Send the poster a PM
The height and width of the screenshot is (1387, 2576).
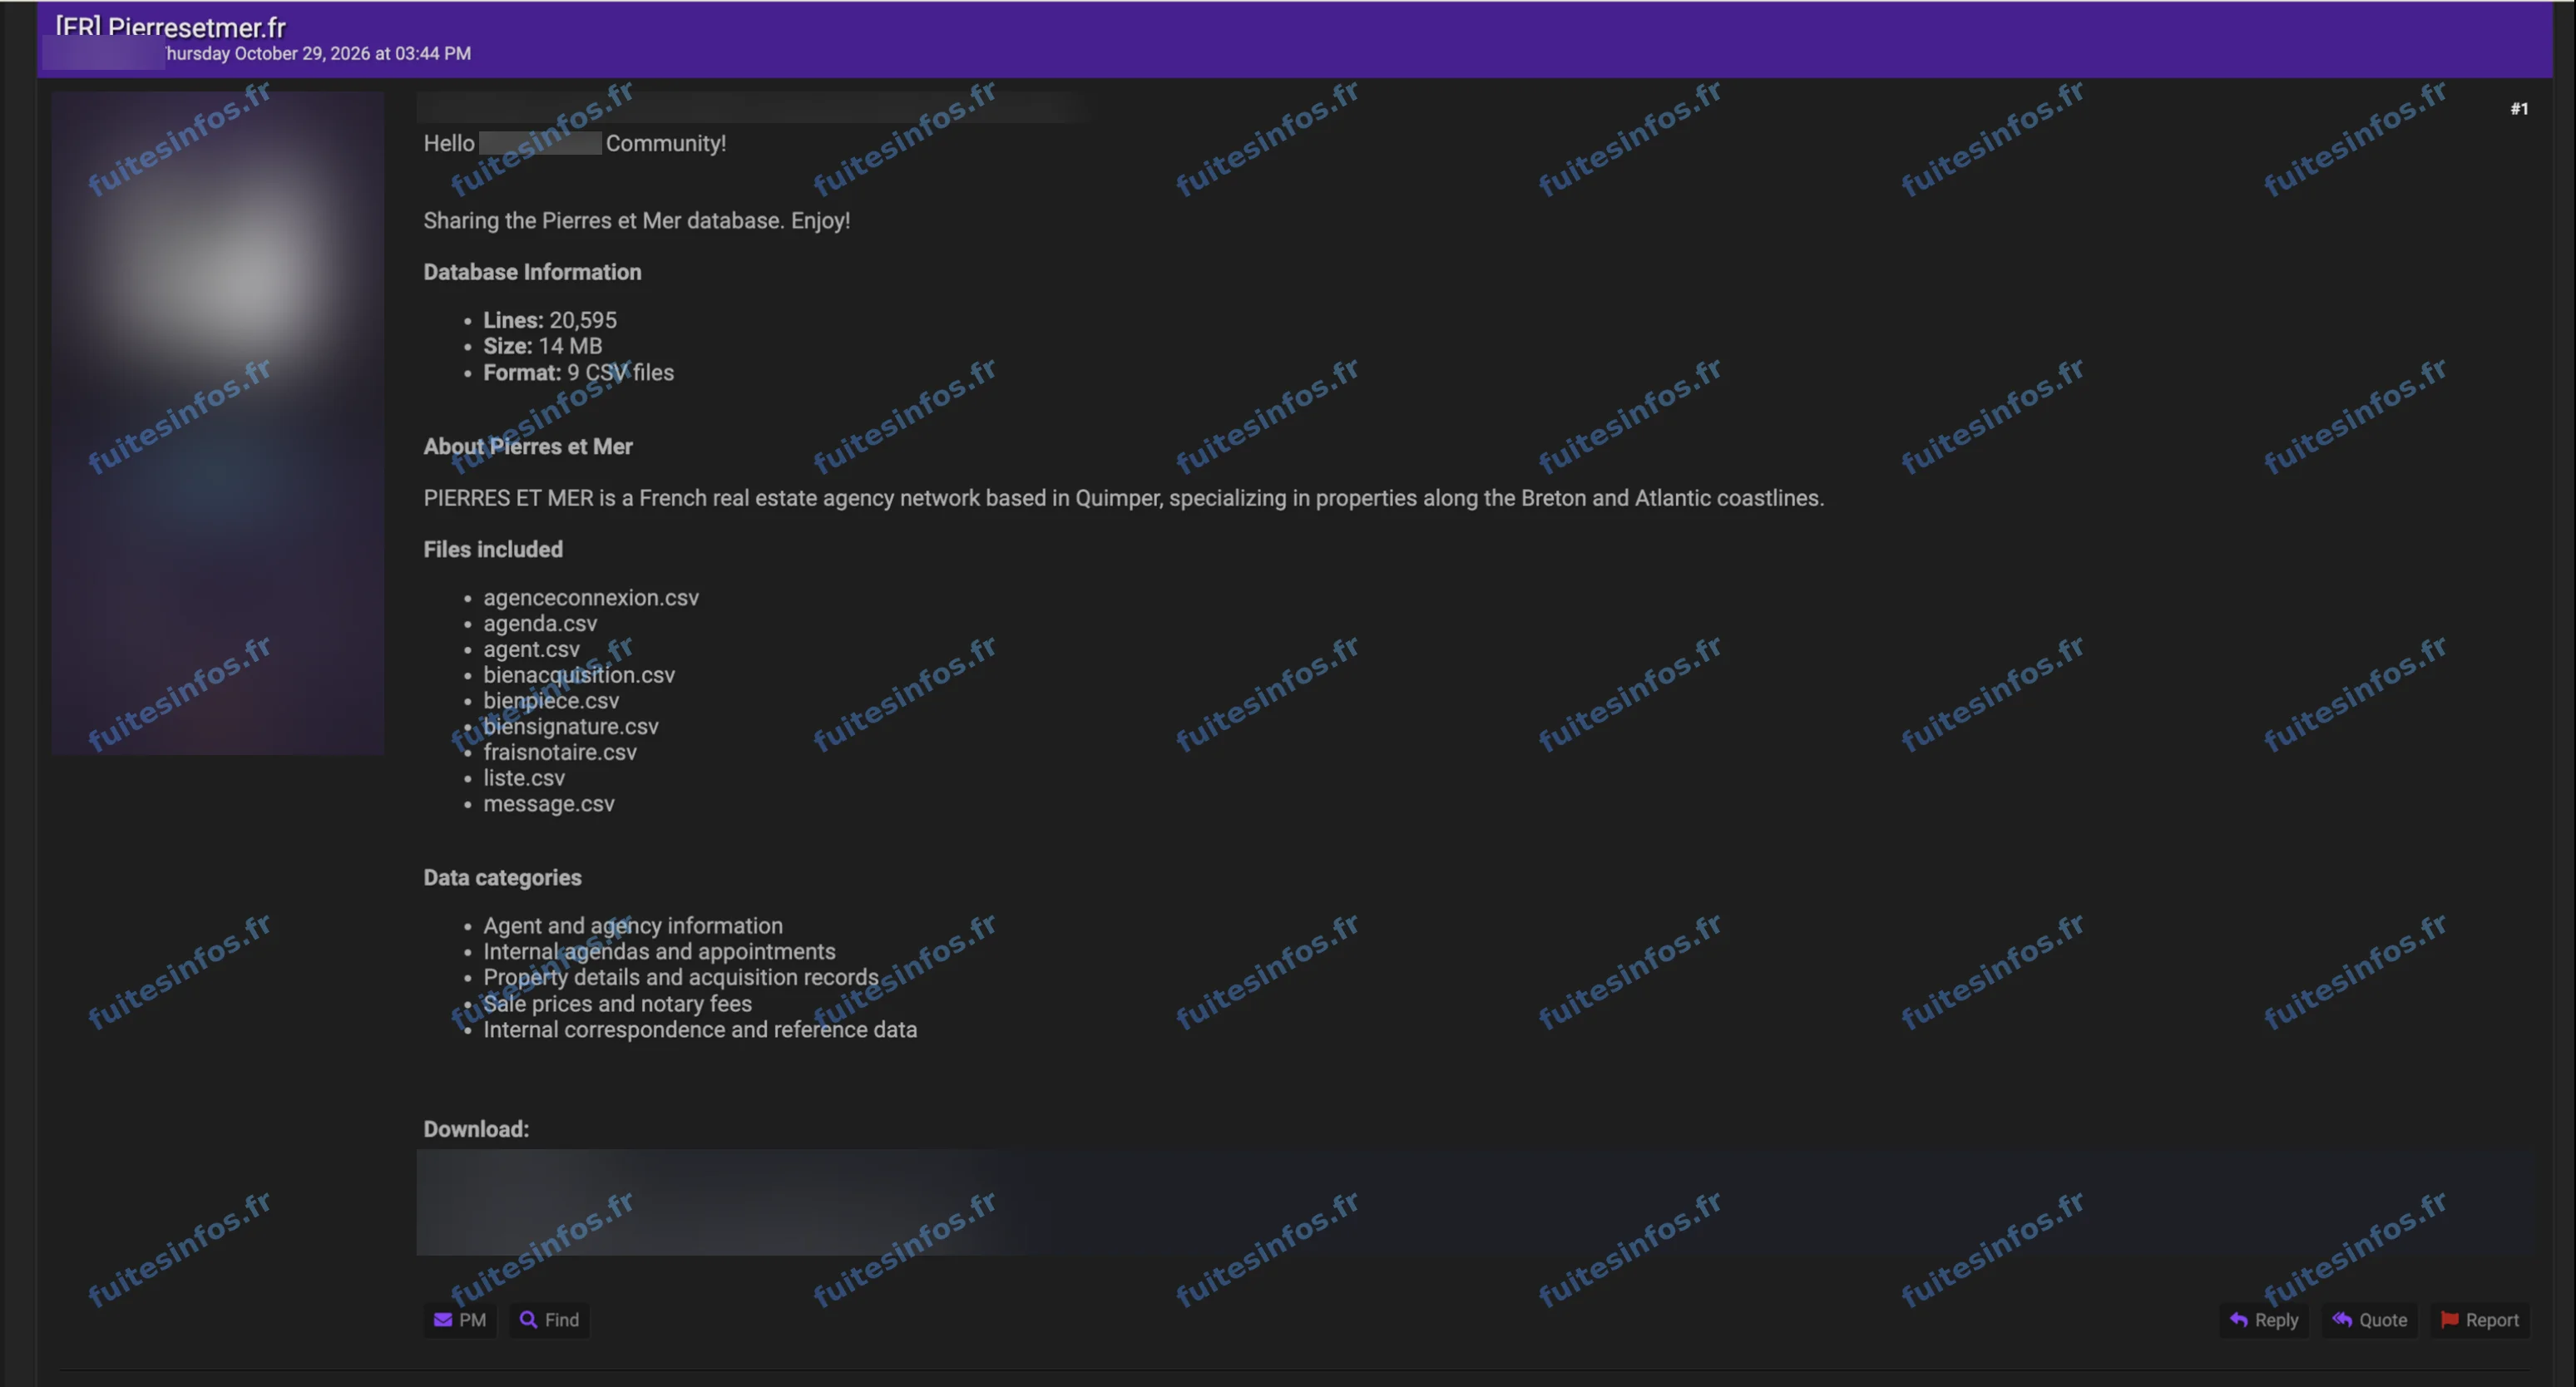click(x=460, y=1319)
